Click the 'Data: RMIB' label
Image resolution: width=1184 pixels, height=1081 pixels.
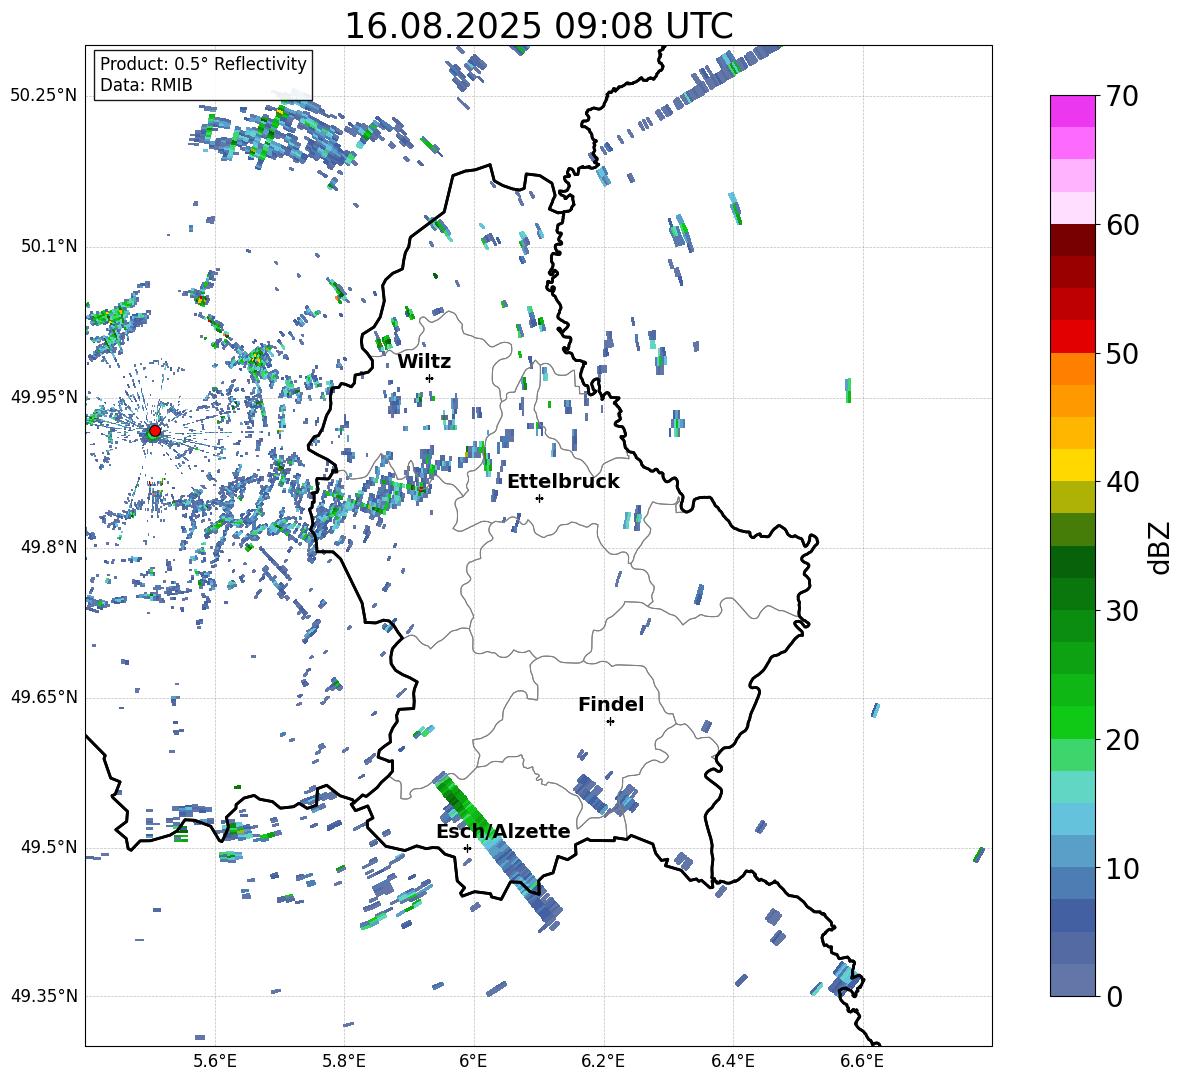tap(146, 85)
